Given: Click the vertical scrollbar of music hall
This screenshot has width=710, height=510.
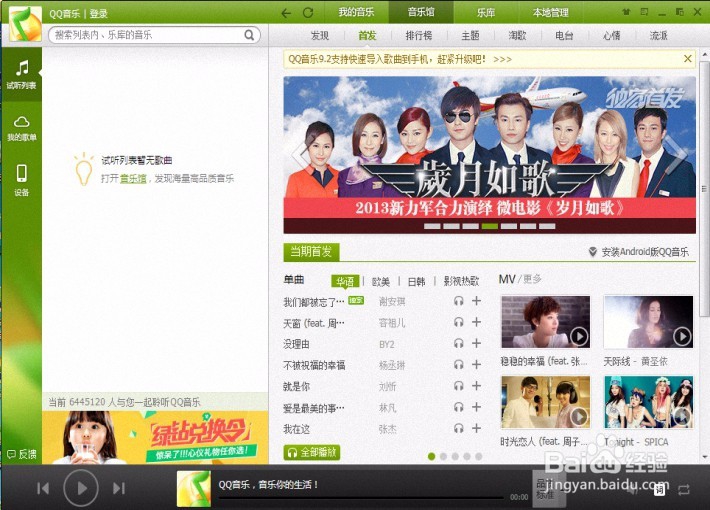Looking at the screenshot, I should 704,189.
